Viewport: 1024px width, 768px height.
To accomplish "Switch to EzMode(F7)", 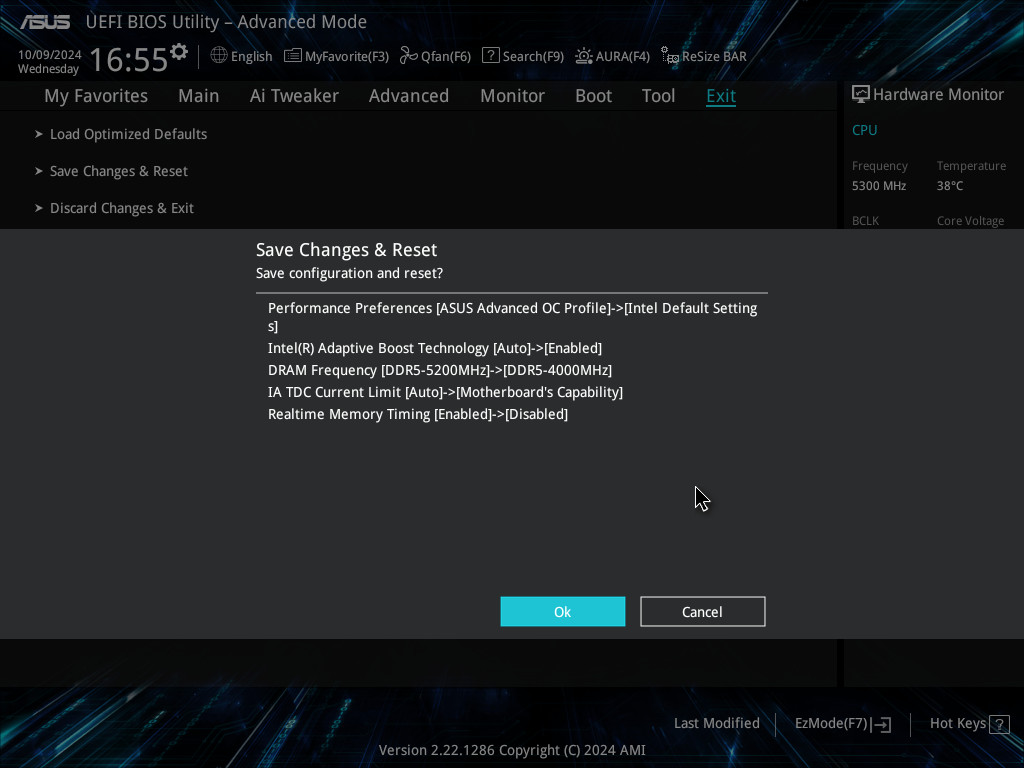I will click(831, 724).
